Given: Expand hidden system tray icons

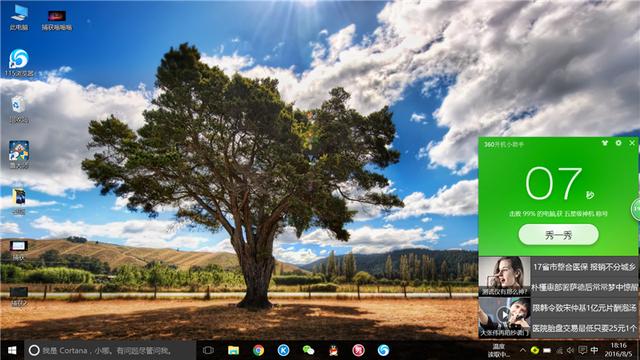Looking at the screenshot, I should tap(523, 350).
